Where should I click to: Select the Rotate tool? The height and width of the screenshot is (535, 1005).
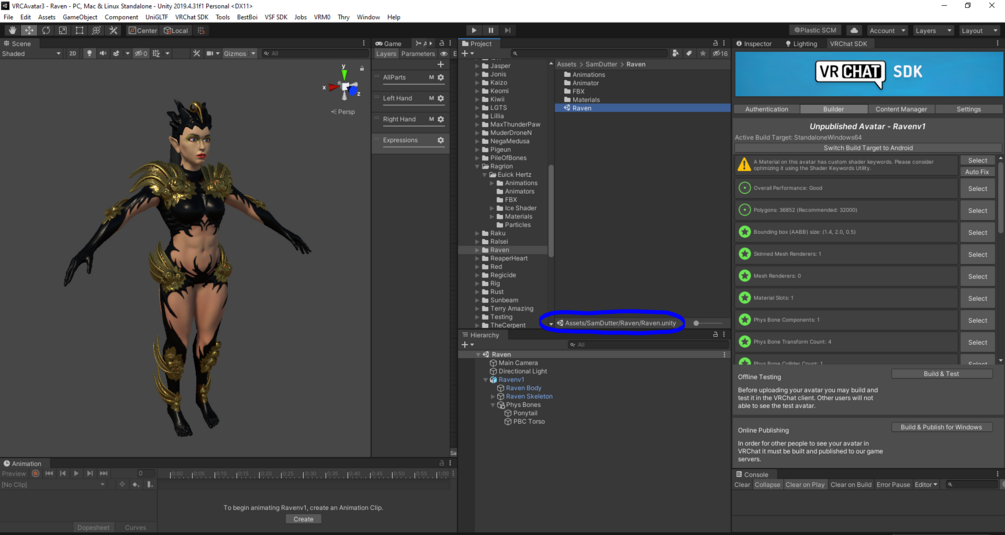46,30
